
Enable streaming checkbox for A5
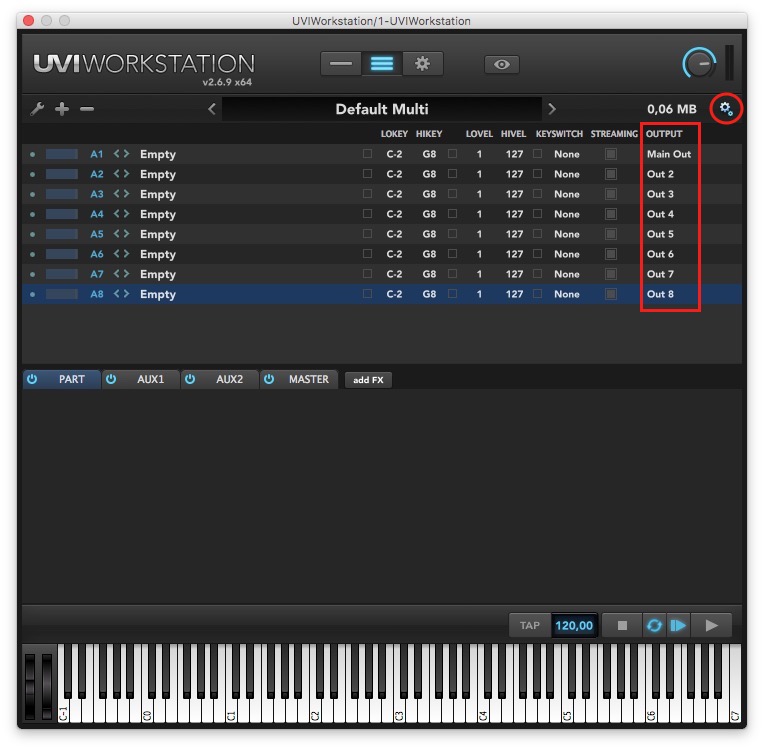611,234
